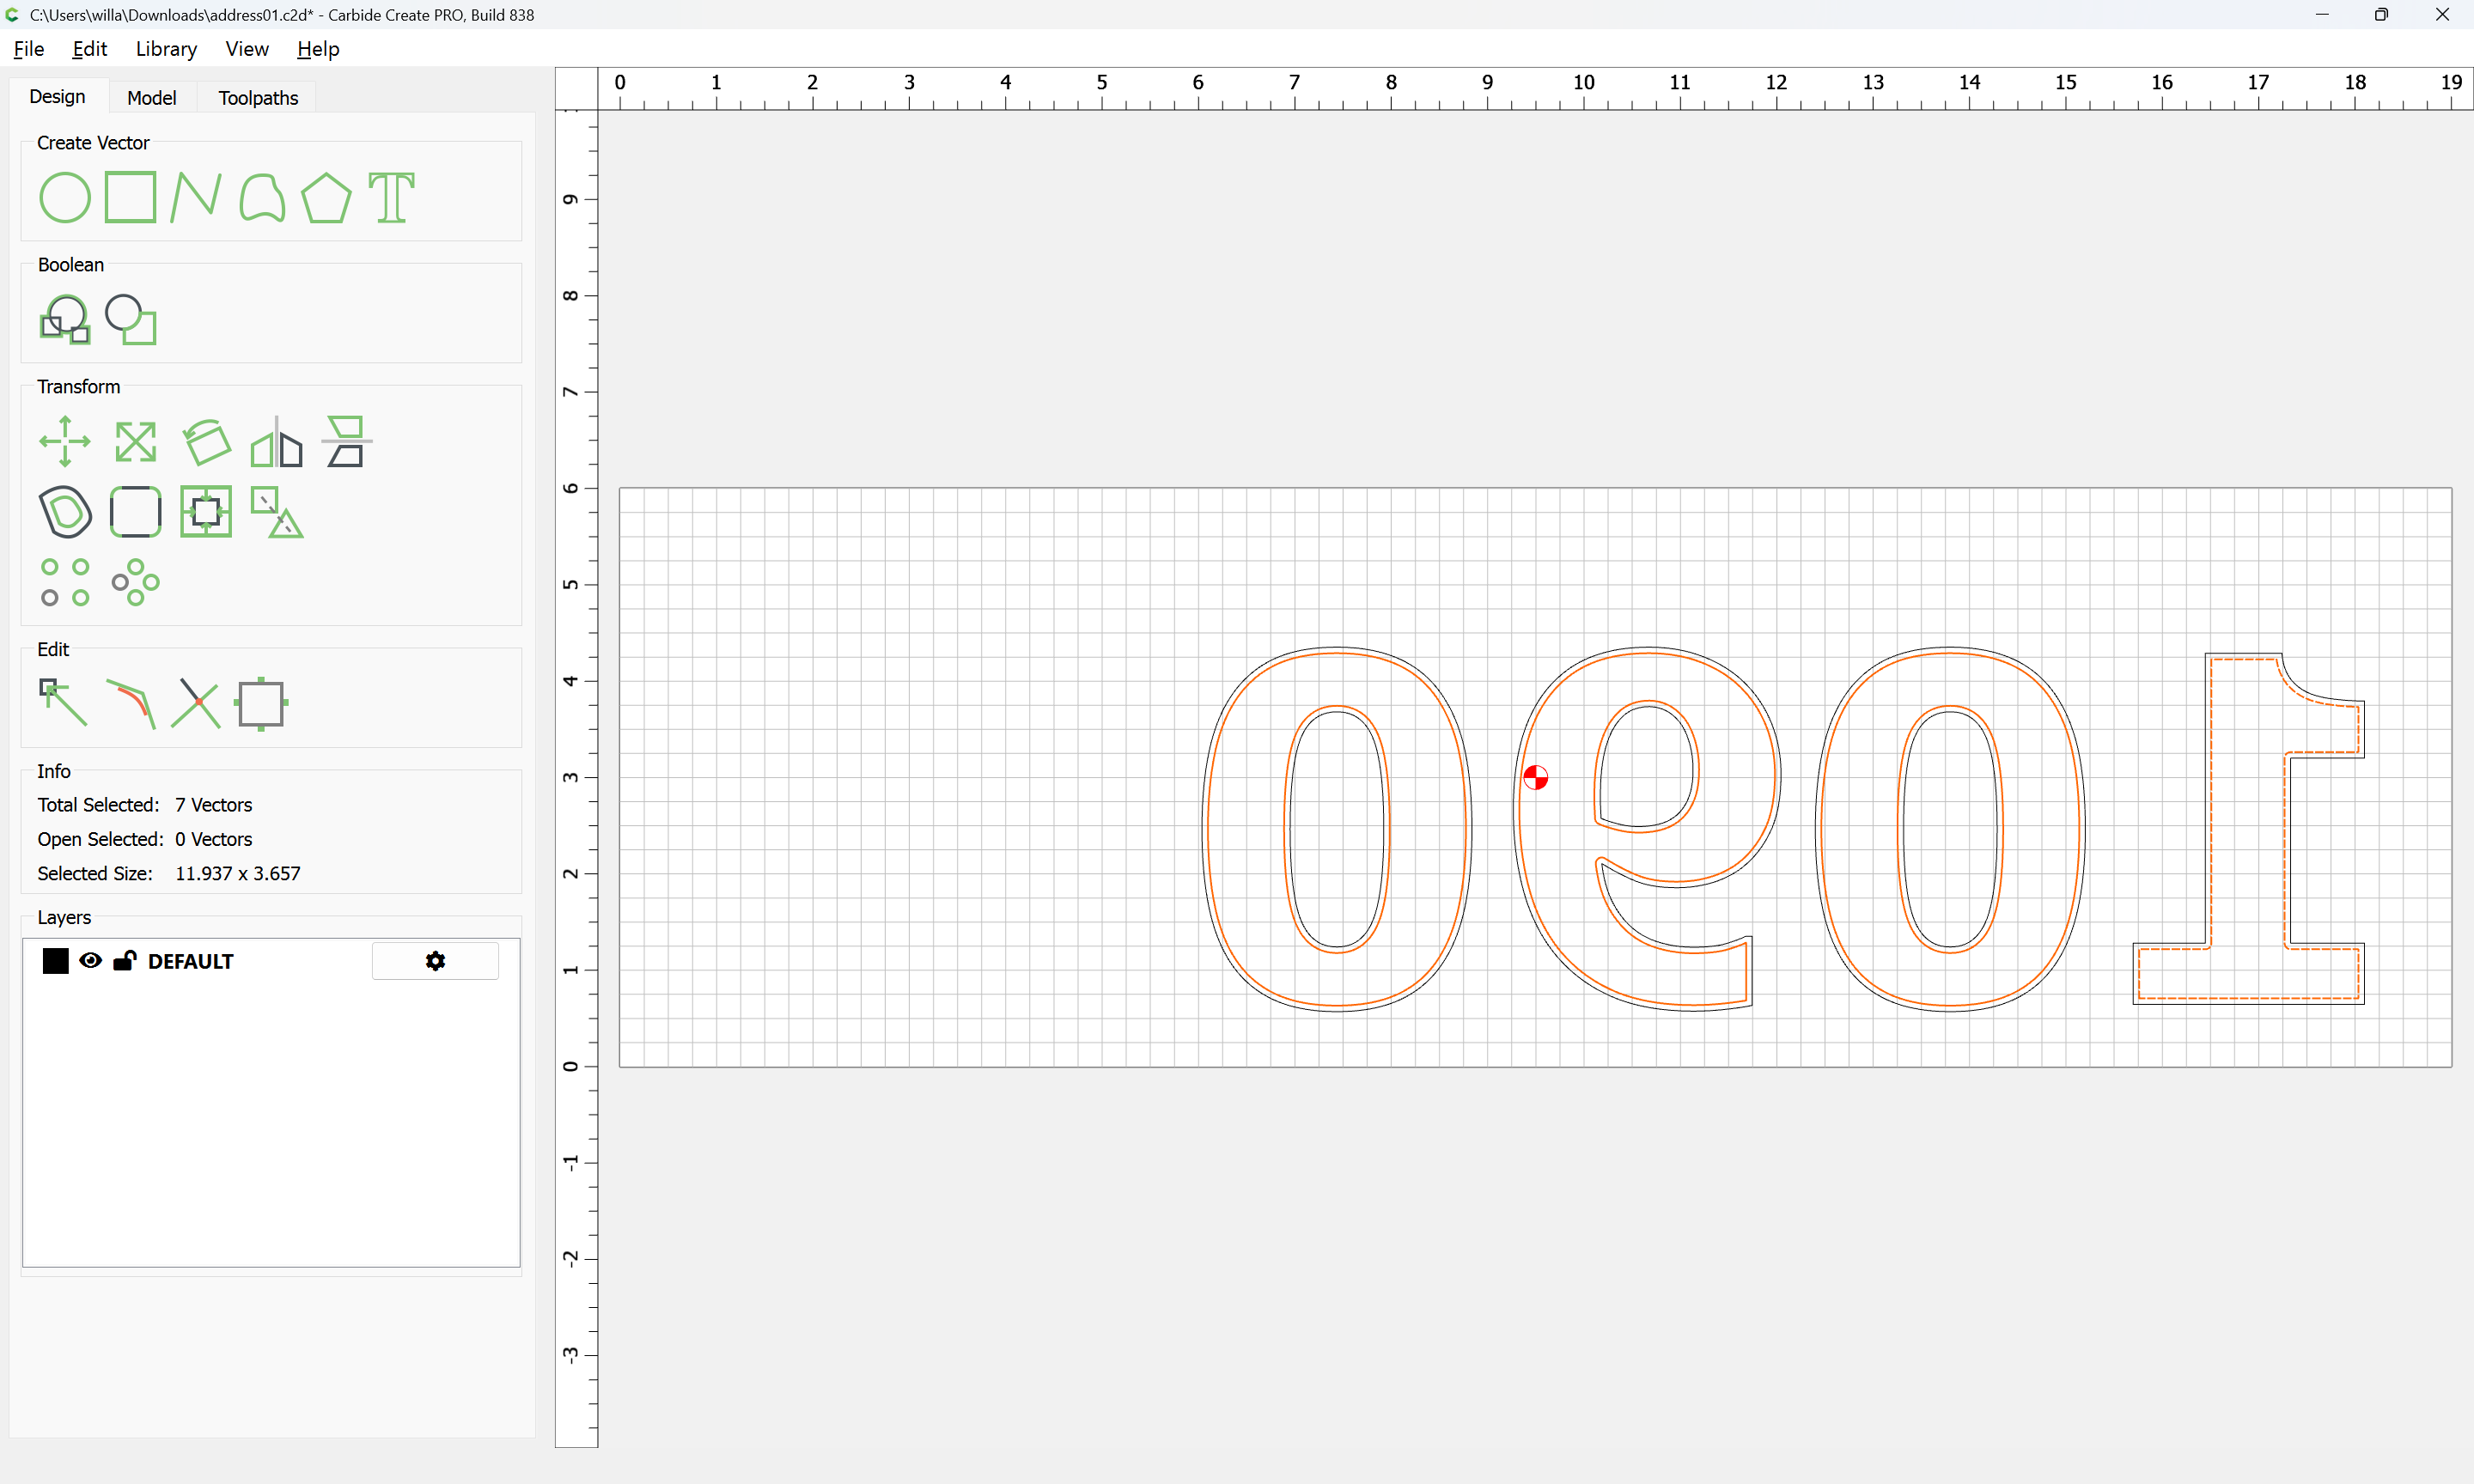This screenshot has width=2474, height=1484.
Task: Select the Create Circle tool
Action: tap(65, 197)
